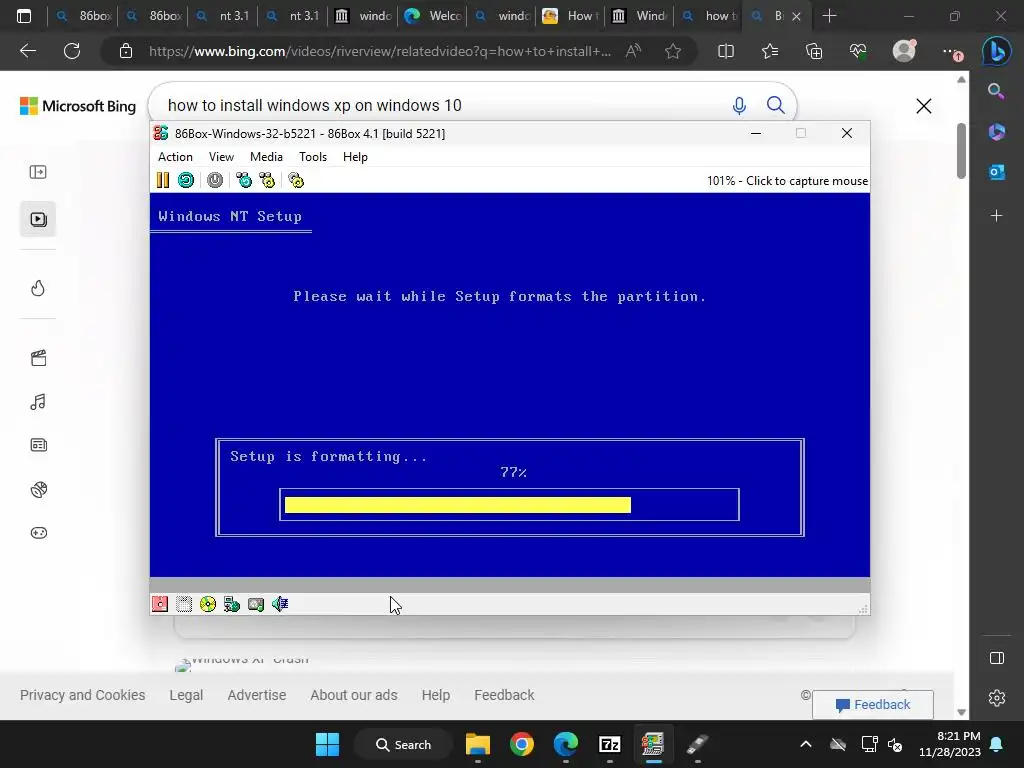Open Edge split screen icon
This screenshot has height=768, width=1024.
(x=726, y=51)
